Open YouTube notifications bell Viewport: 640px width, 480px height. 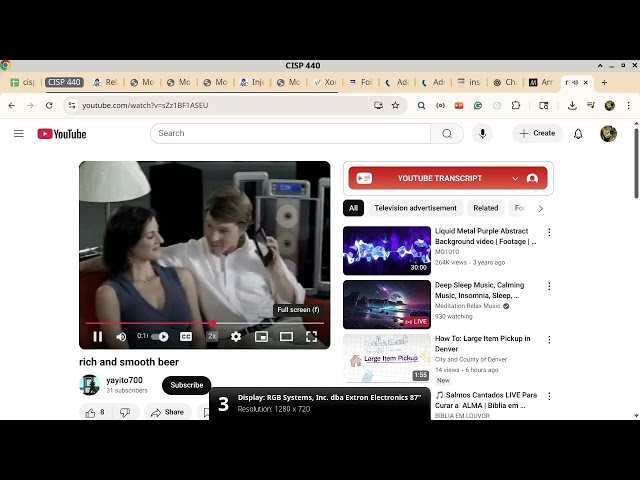(578, 133)
